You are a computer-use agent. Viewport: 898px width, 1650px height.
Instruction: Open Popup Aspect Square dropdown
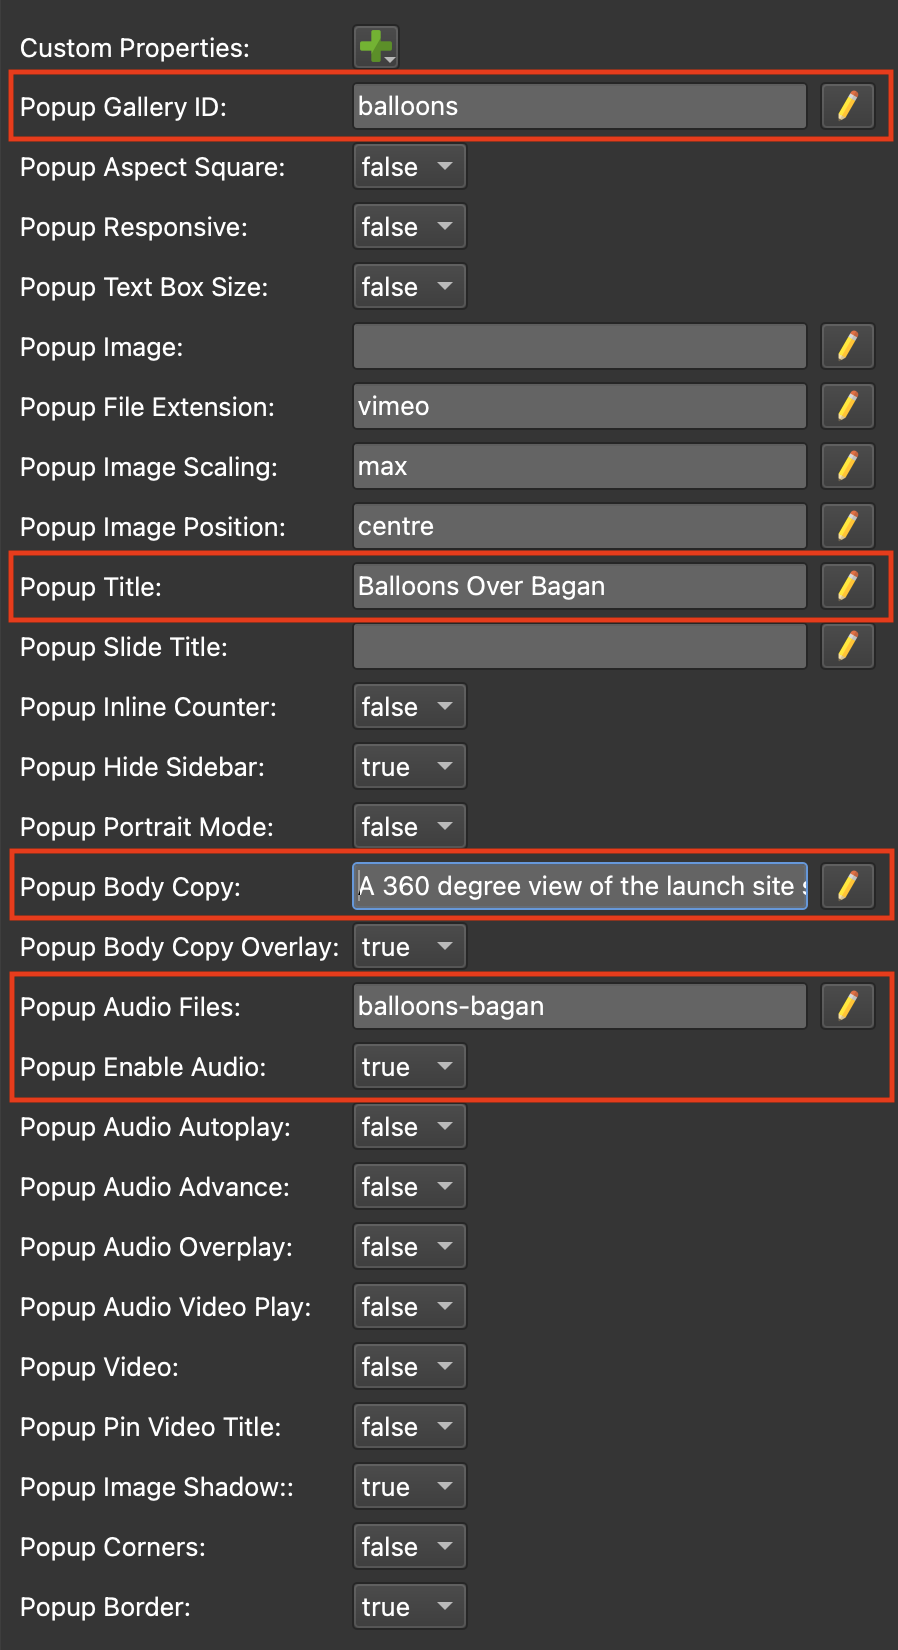tap(410, 167)
